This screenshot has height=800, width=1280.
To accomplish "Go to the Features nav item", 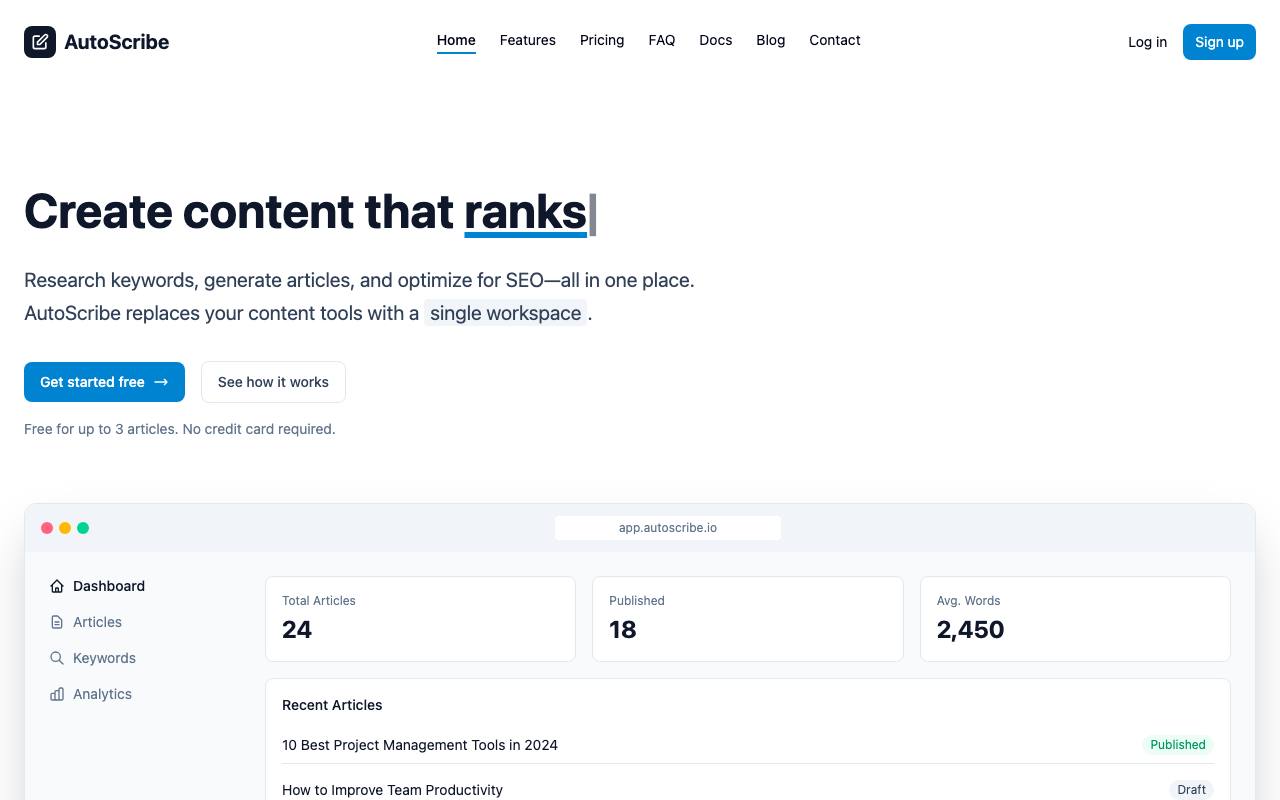I will [x=528, y=40].
